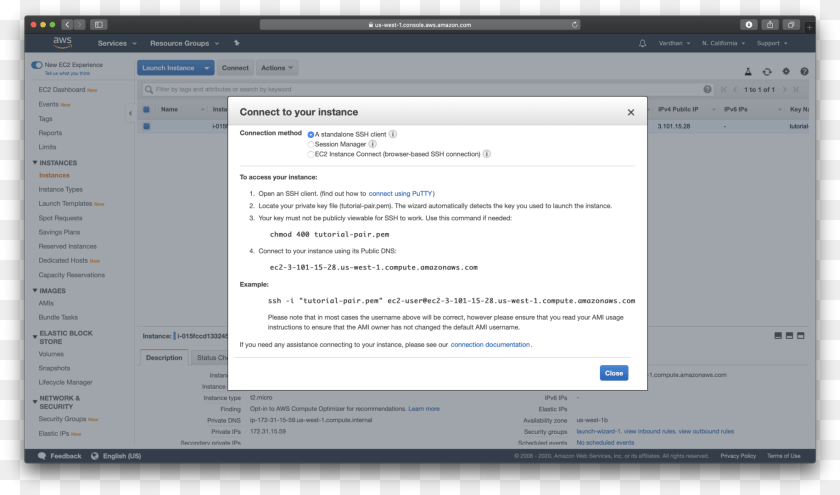Screen dimensions: 840x495
Task: Switch to the Description tab
Action: [x=164, y=358]
